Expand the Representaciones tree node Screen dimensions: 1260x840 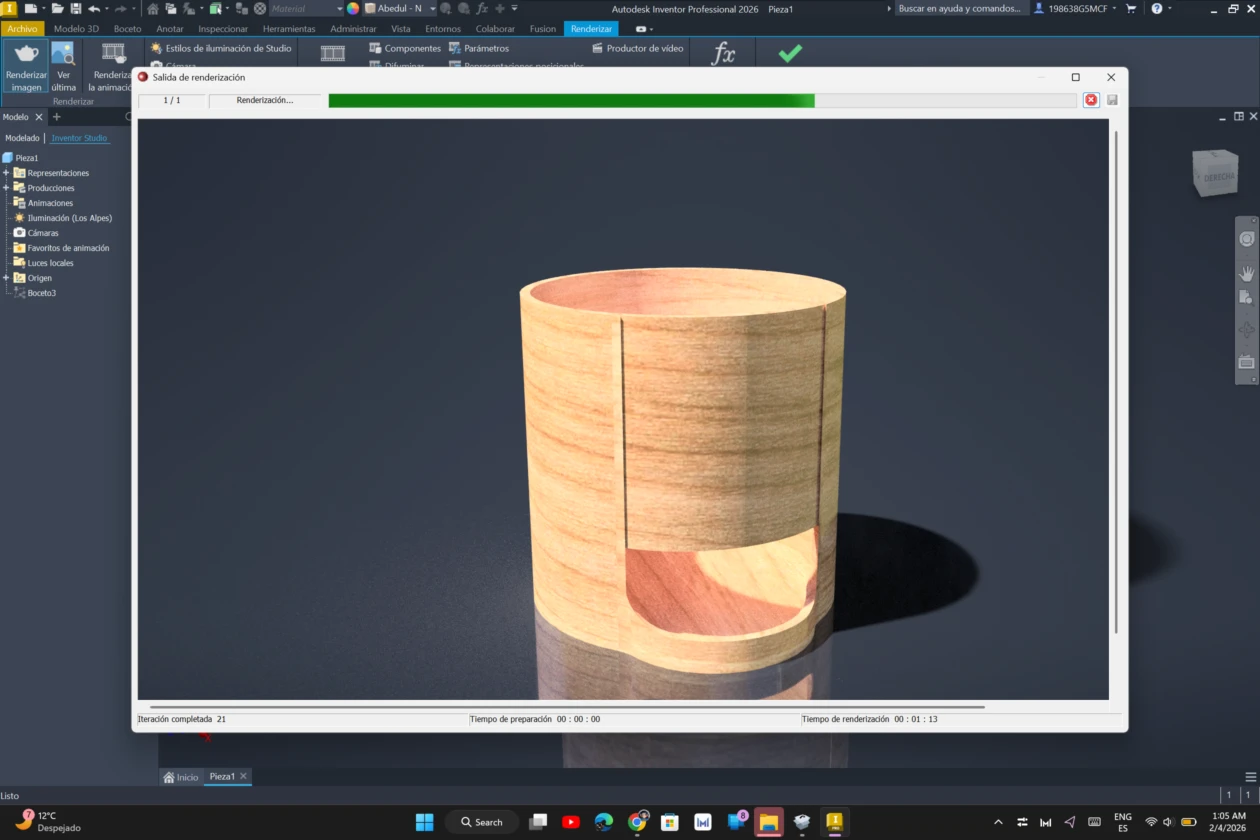(6, 173)
